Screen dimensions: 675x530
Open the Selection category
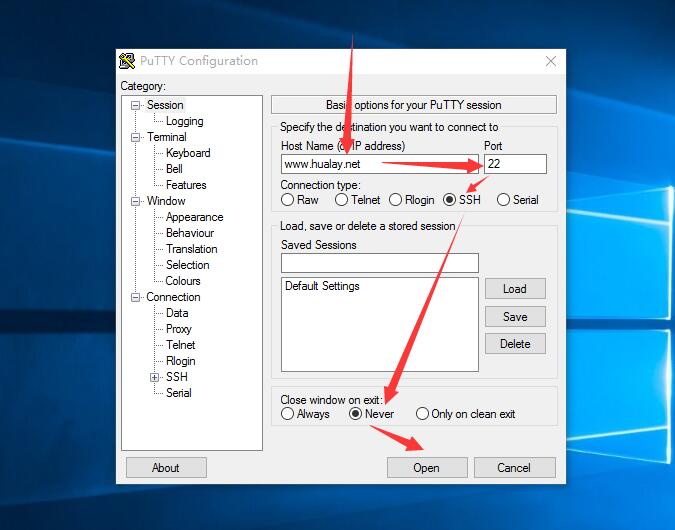(187, 265)
